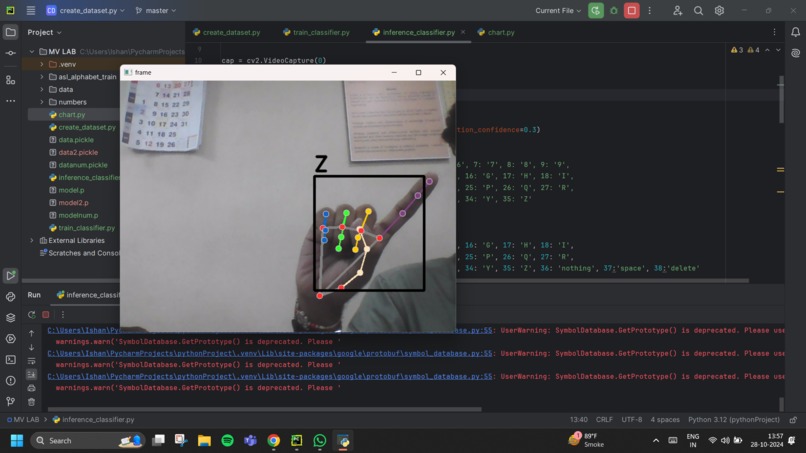Open editor tabs more options

[x=774, y=32]
